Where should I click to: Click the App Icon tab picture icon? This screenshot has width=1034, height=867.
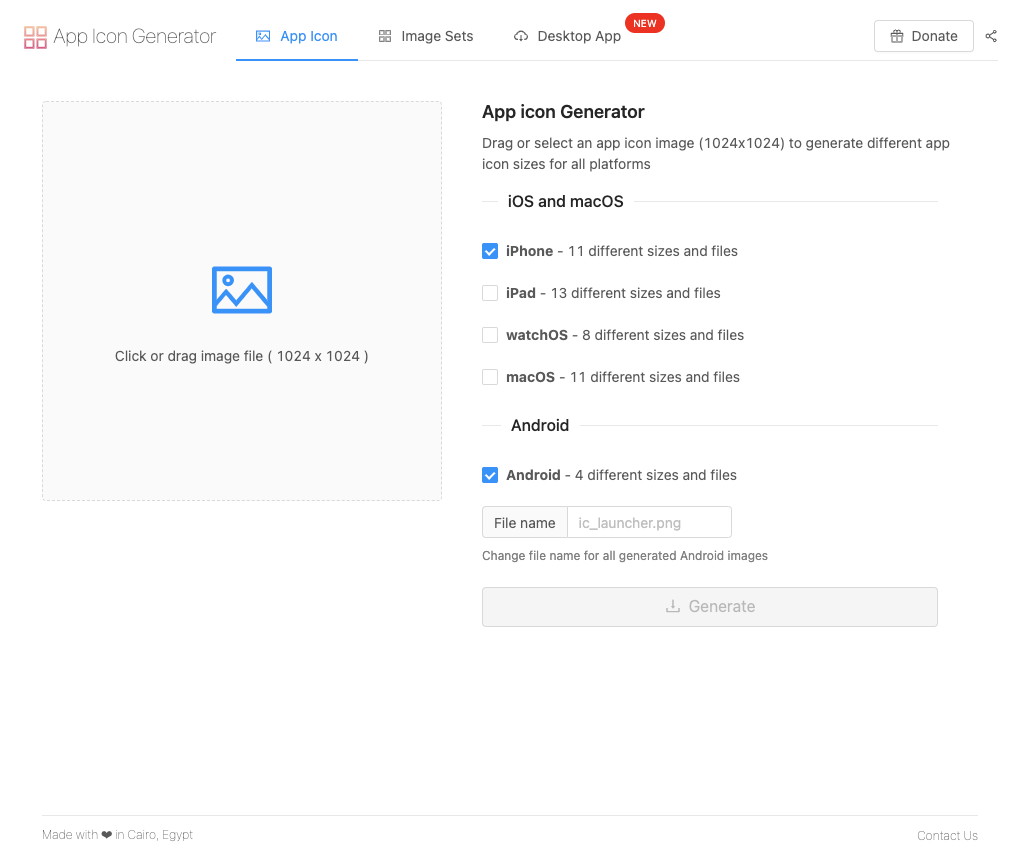[x=262, y=36]
